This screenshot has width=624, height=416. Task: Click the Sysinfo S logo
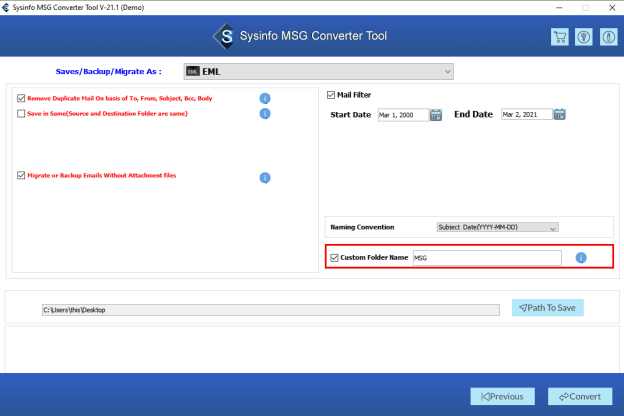(x=225, y=36)
